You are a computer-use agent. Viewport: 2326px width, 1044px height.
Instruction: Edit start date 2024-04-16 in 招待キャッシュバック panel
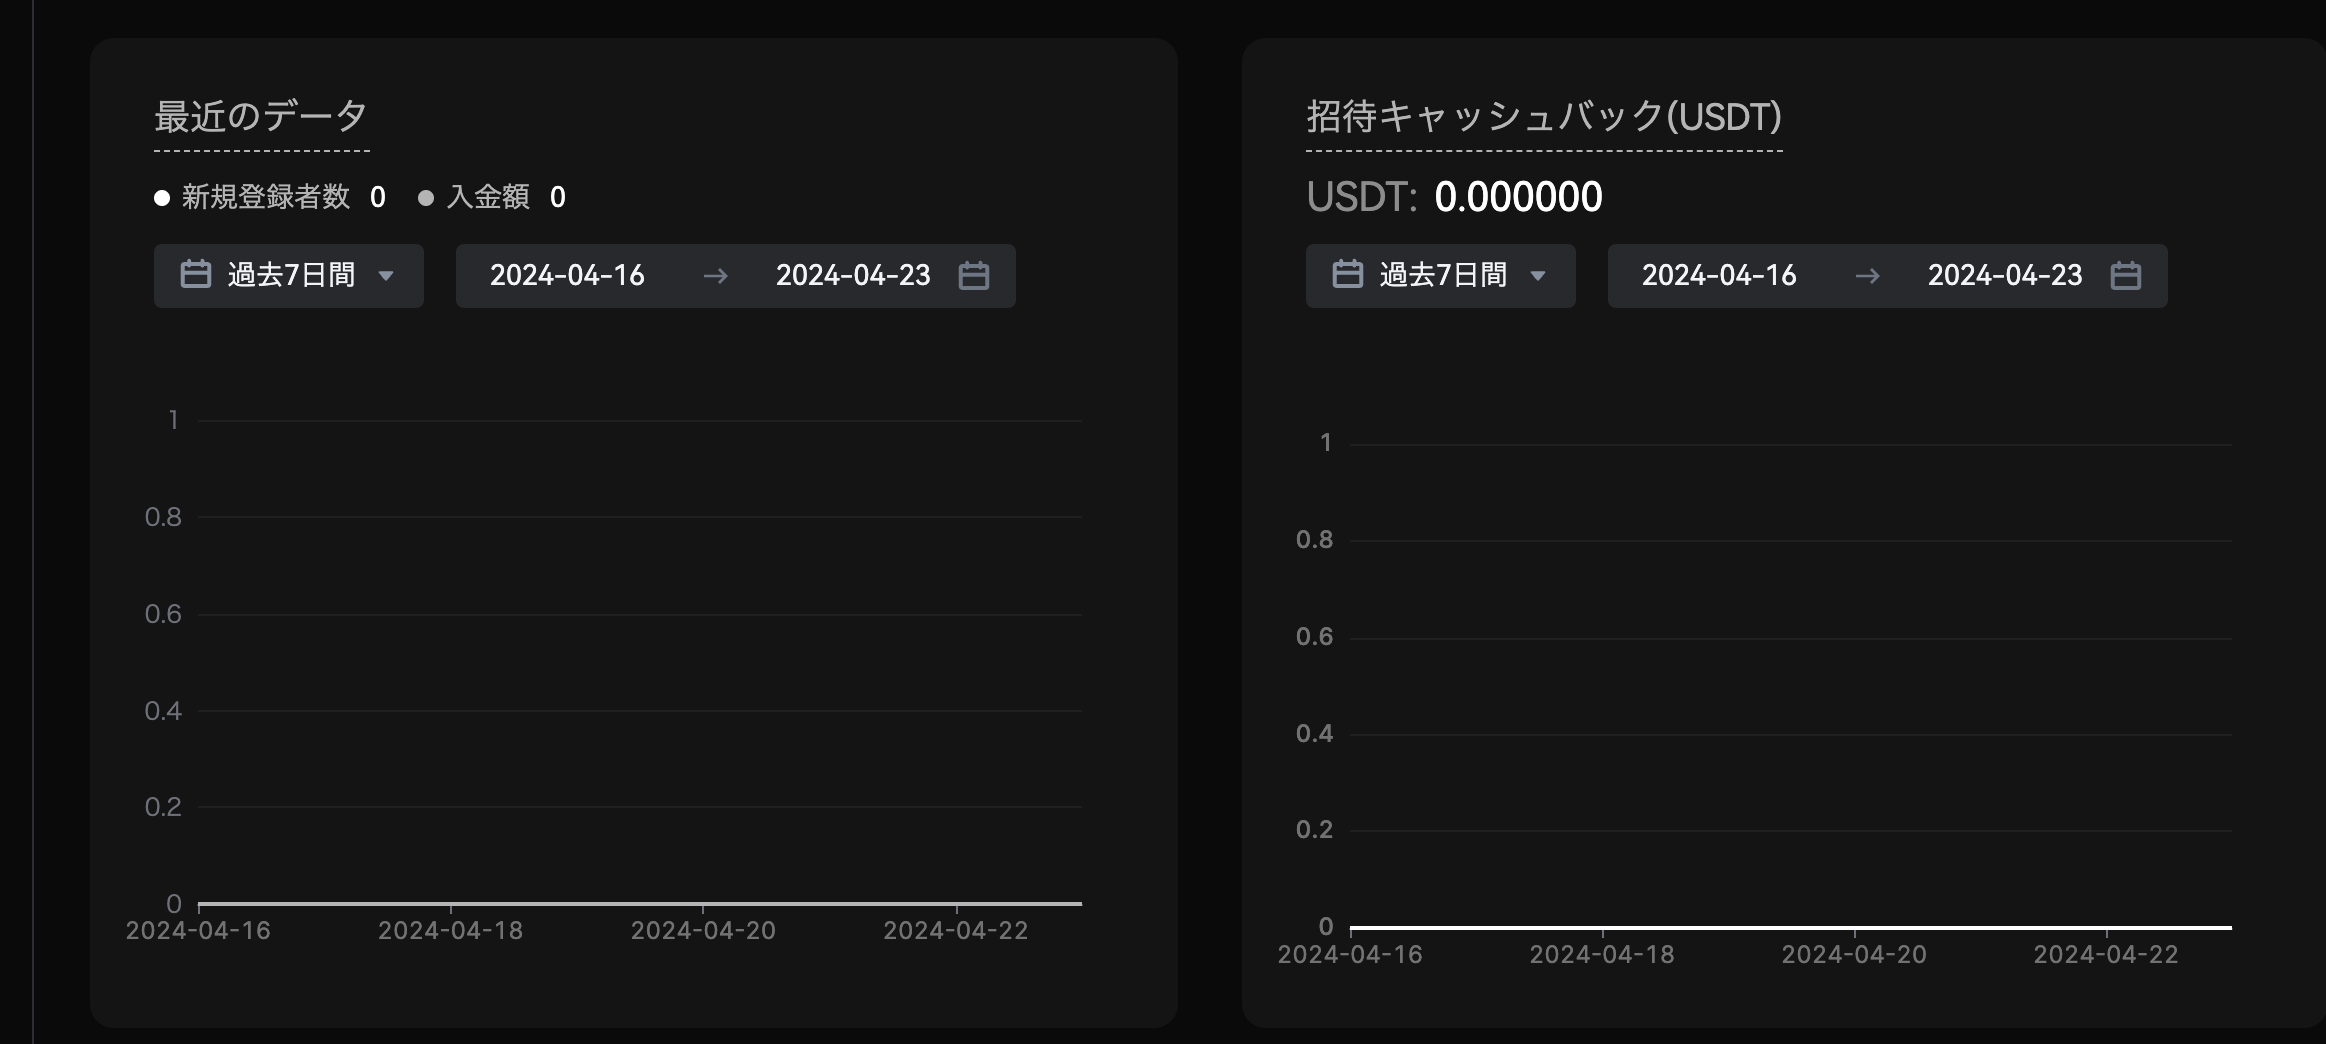pyautogui.click(x=1719, y=276)
